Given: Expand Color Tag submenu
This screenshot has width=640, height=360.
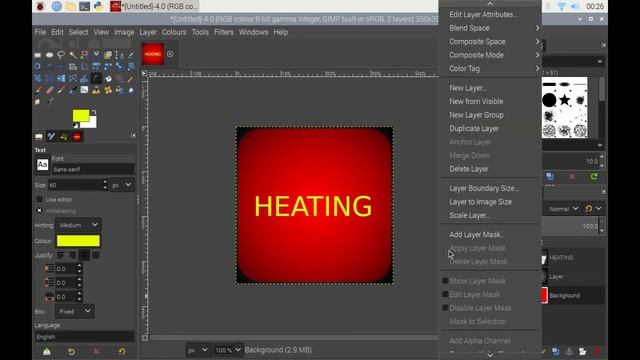Looking at the screenshot, I should [x=491, y=68].
